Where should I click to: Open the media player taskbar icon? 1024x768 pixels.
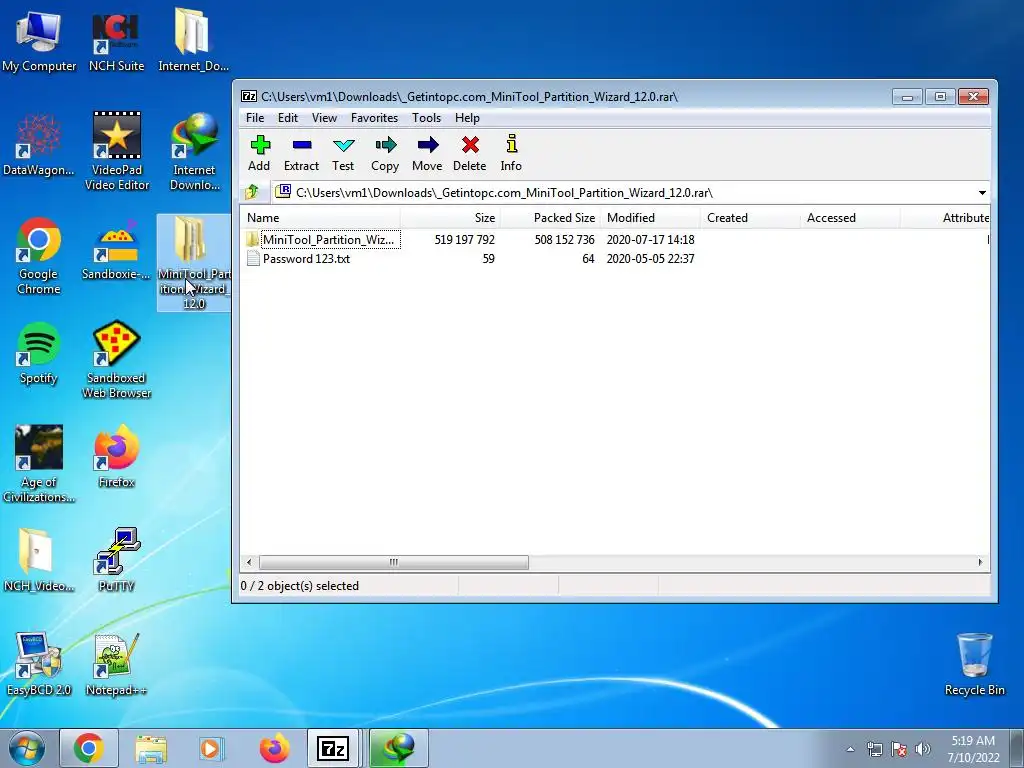[x=211, y=748]
